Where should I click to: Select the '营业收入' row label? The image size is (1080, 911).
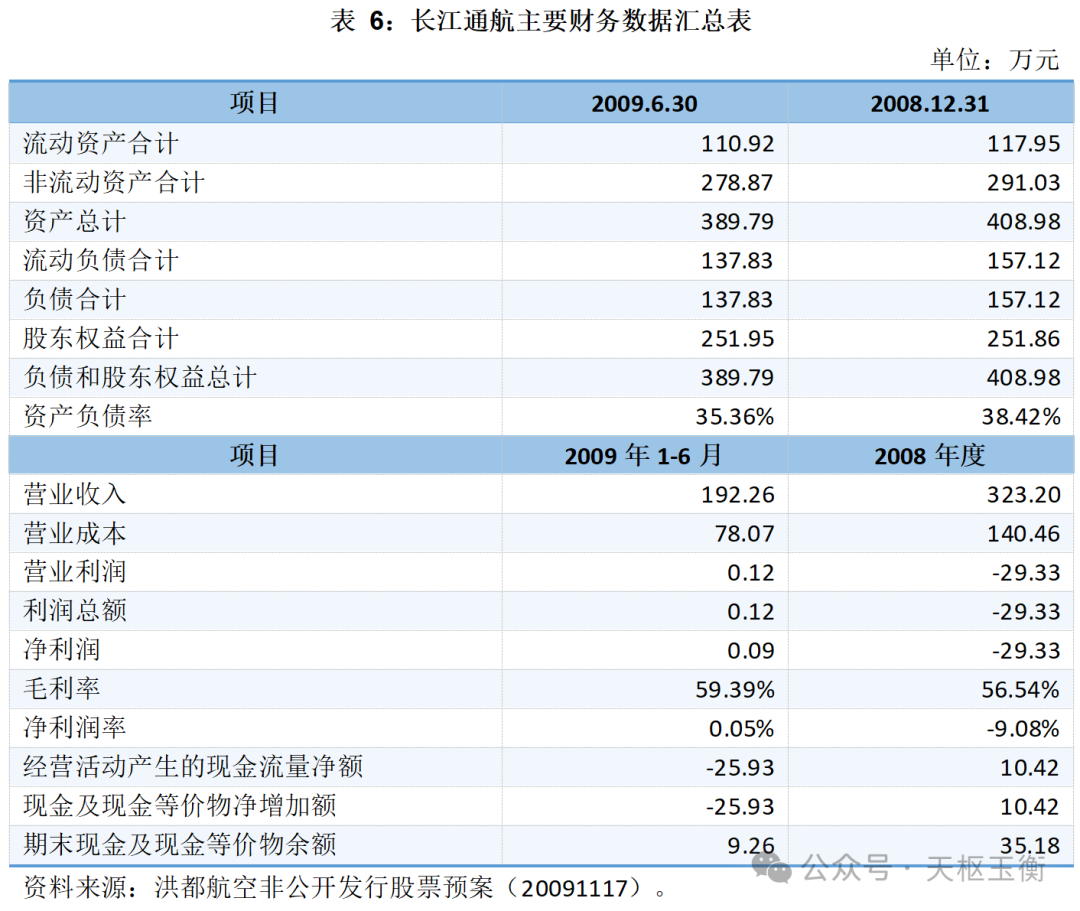point(75,495)
